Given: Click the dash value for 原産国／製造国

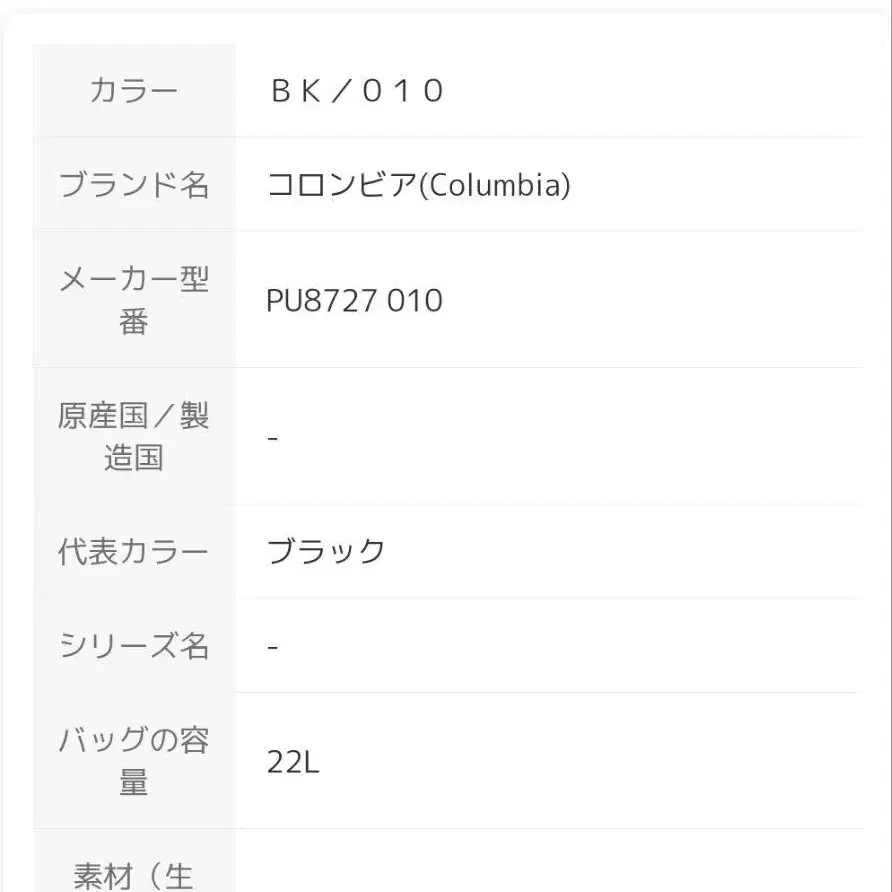Looking at the screenshot, I should [x=272, y=438].
